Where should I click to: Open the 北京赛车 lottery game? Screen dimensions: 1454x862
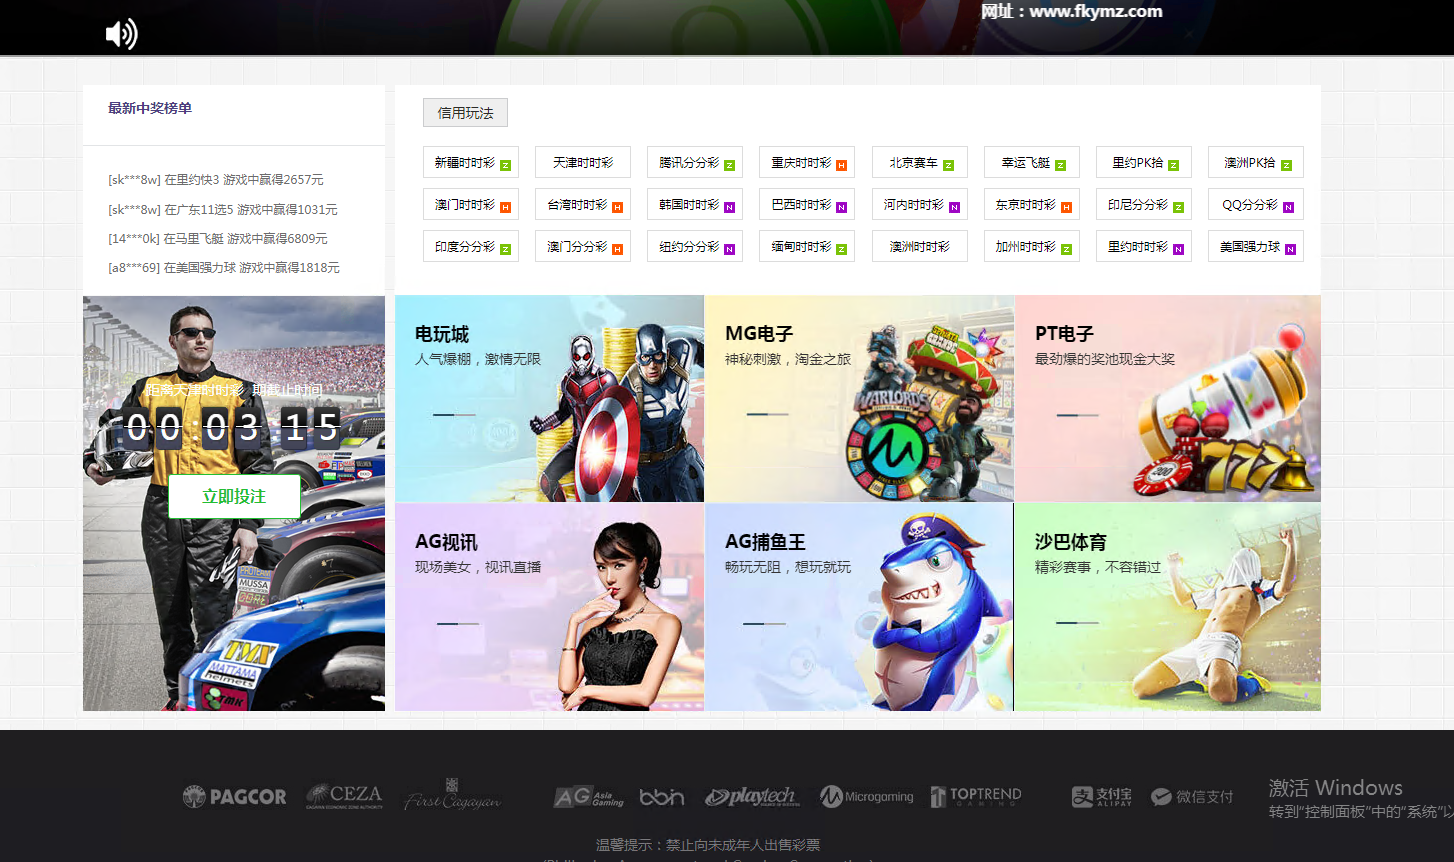tap(919, 163)
